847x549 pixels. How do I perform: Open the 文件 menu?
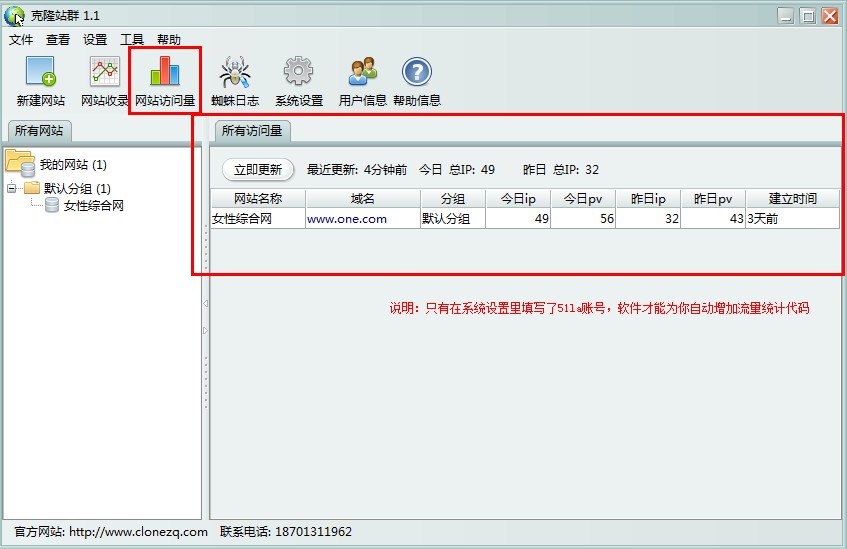tap(21, 39)
